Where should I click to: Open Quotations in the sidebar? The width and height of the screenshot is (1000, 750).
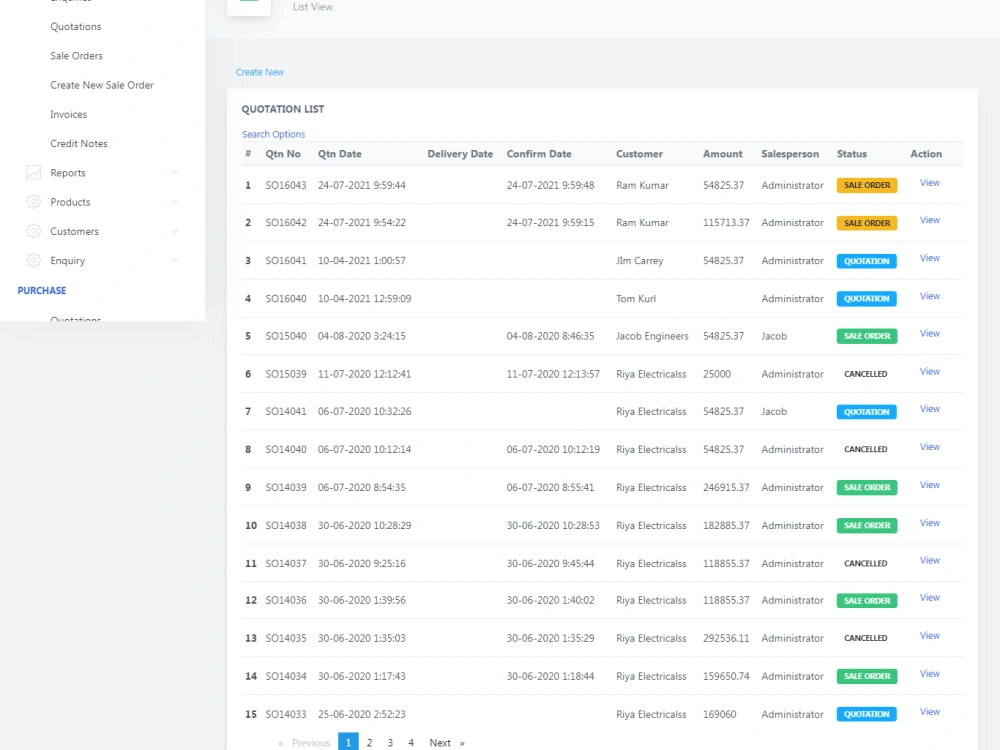76,27
